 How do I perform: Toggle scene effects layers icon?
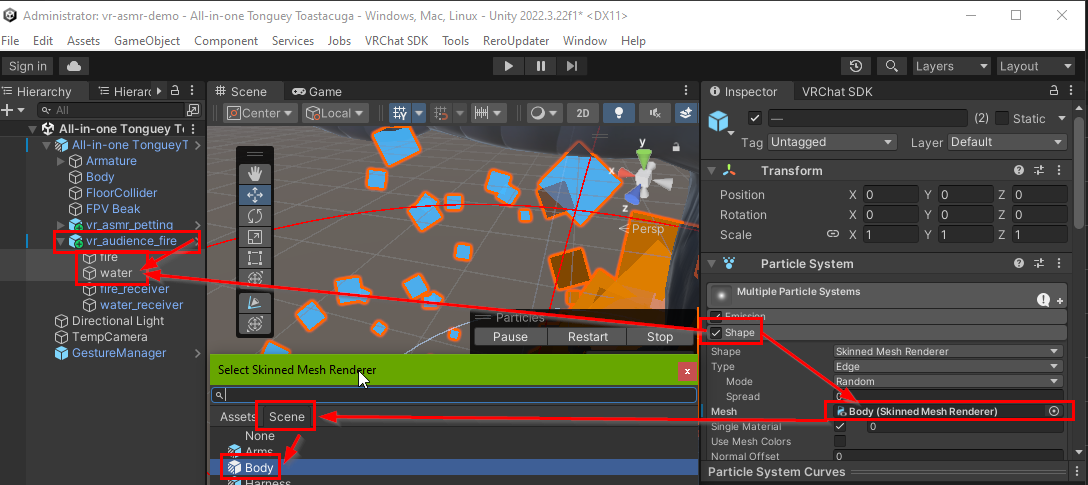click(x=685, y=112)
